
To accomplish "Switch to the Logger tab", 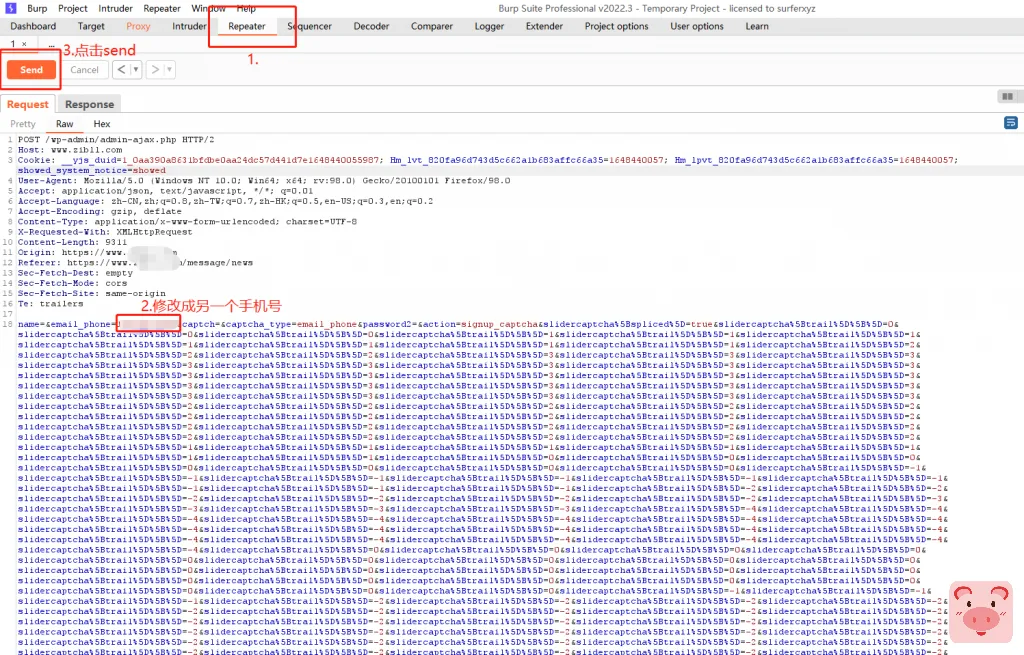I will pos(489,26).
